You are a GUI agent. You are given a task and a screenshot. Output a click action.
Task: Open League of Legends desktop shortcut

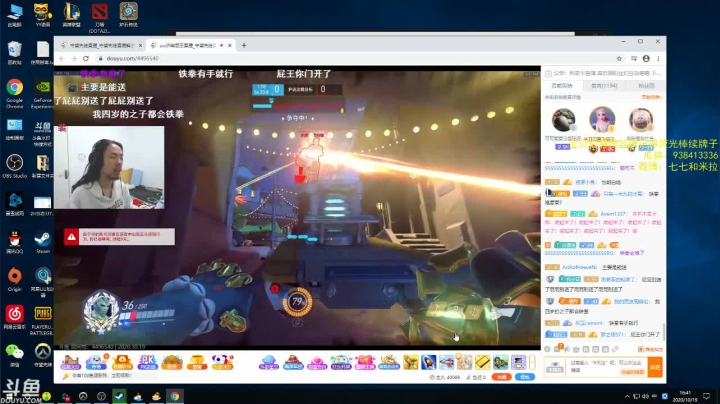71,15
